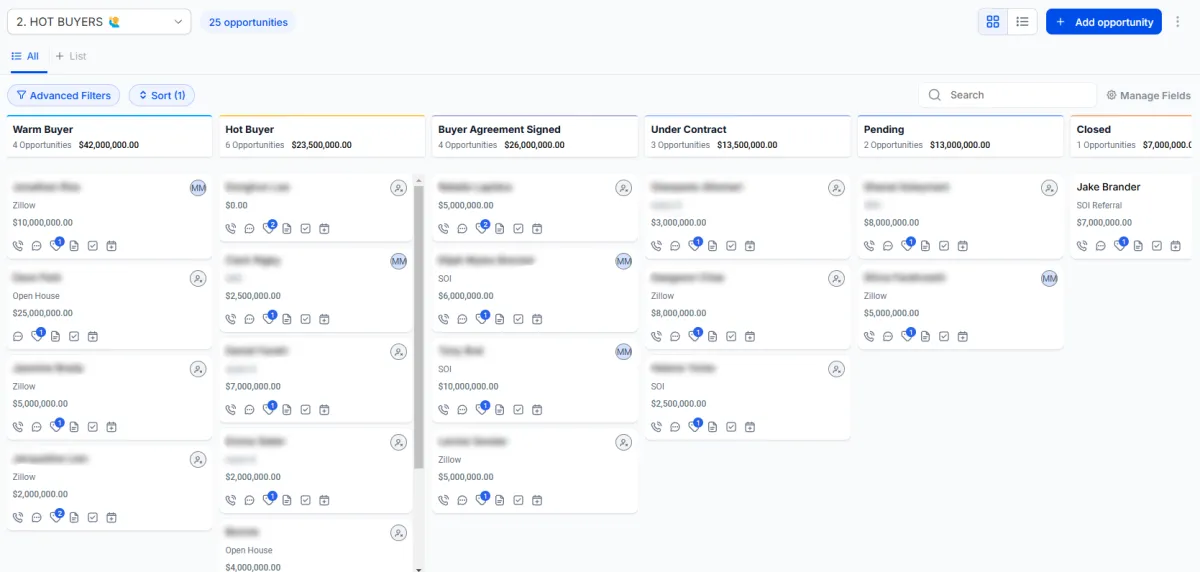Open tags icon on Jake Brander card

pyautogui.click(x=1119, y=245)
